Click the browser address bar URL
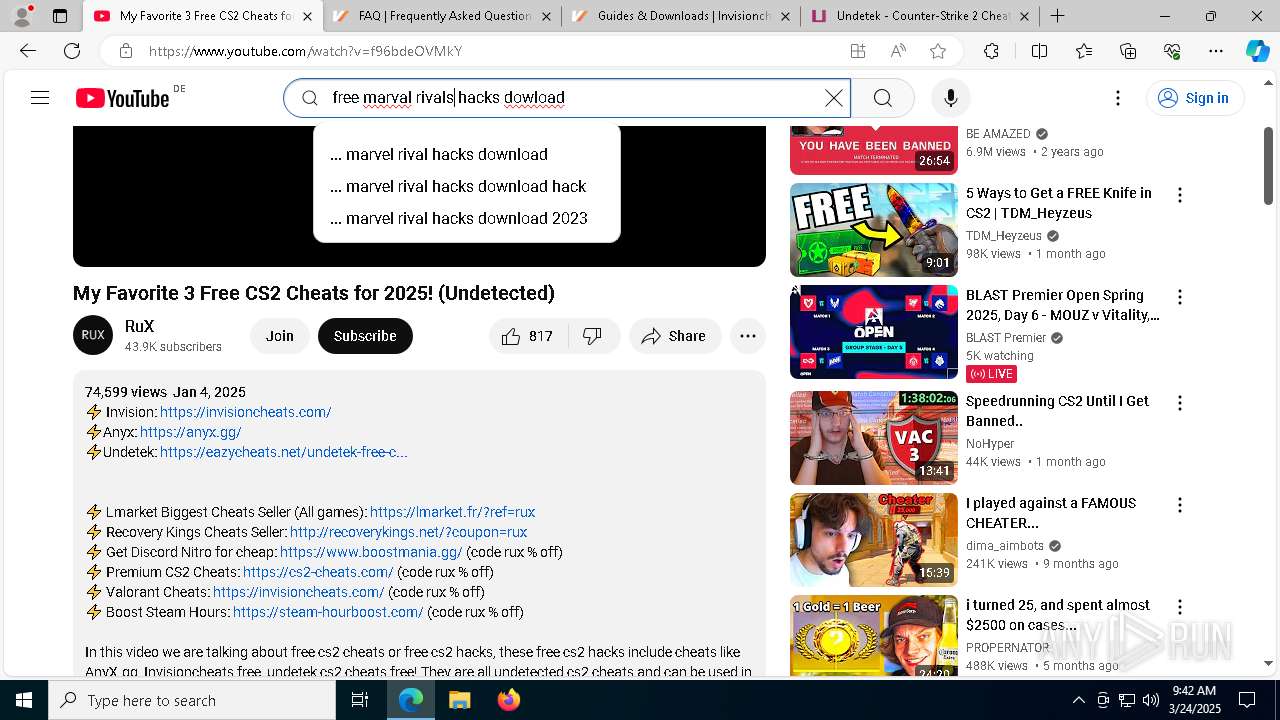 (x=305, y=51)
